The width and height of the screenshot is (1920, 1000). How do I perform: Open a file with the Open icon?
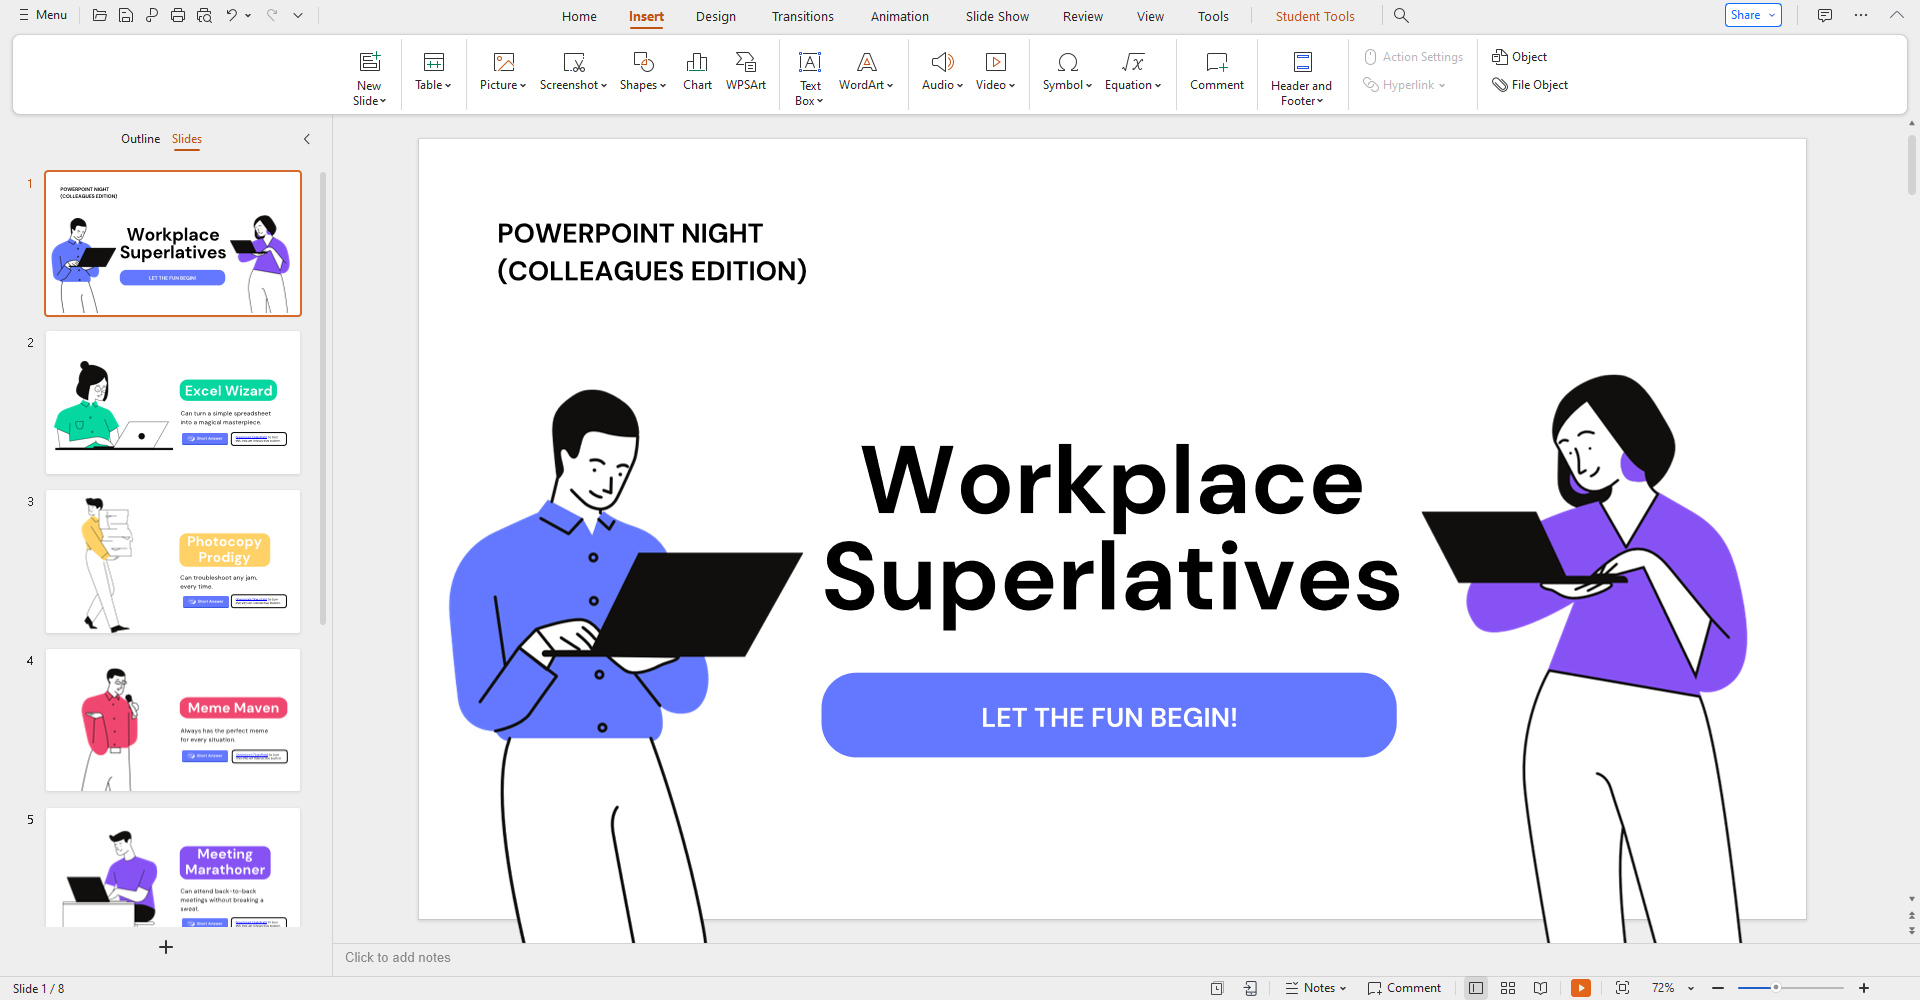pos(99,16)
